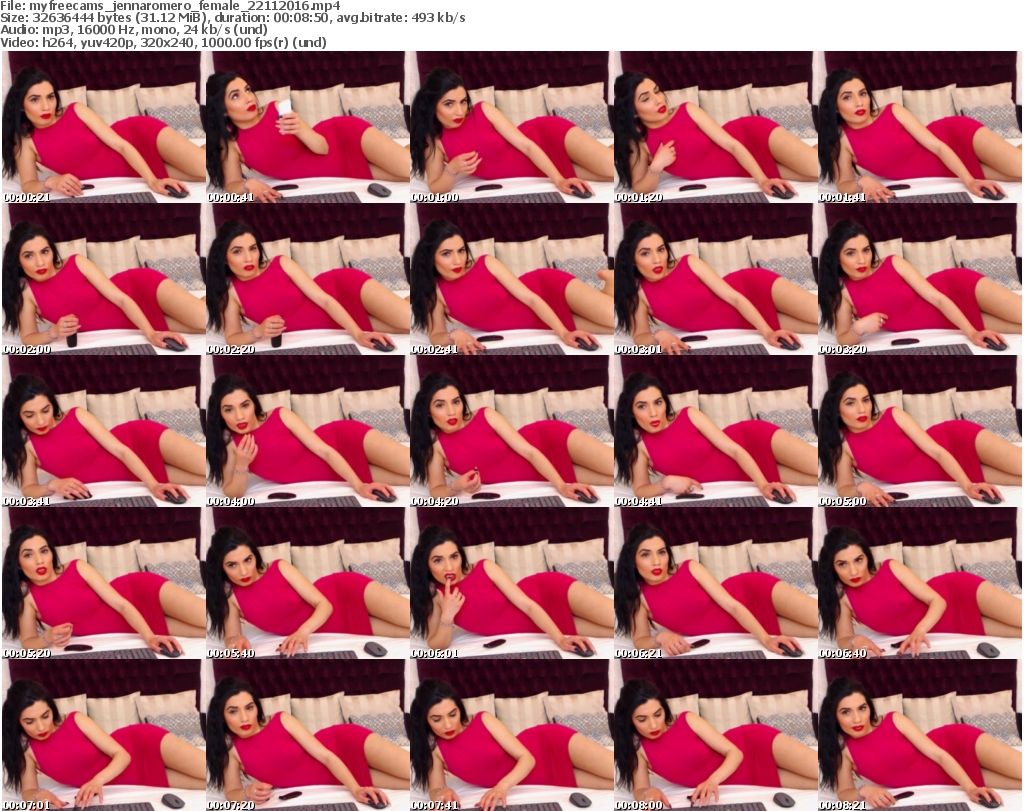Select the thumbnail stamped 00:07:20
1024x811 pixels.
tap(308, 735)
